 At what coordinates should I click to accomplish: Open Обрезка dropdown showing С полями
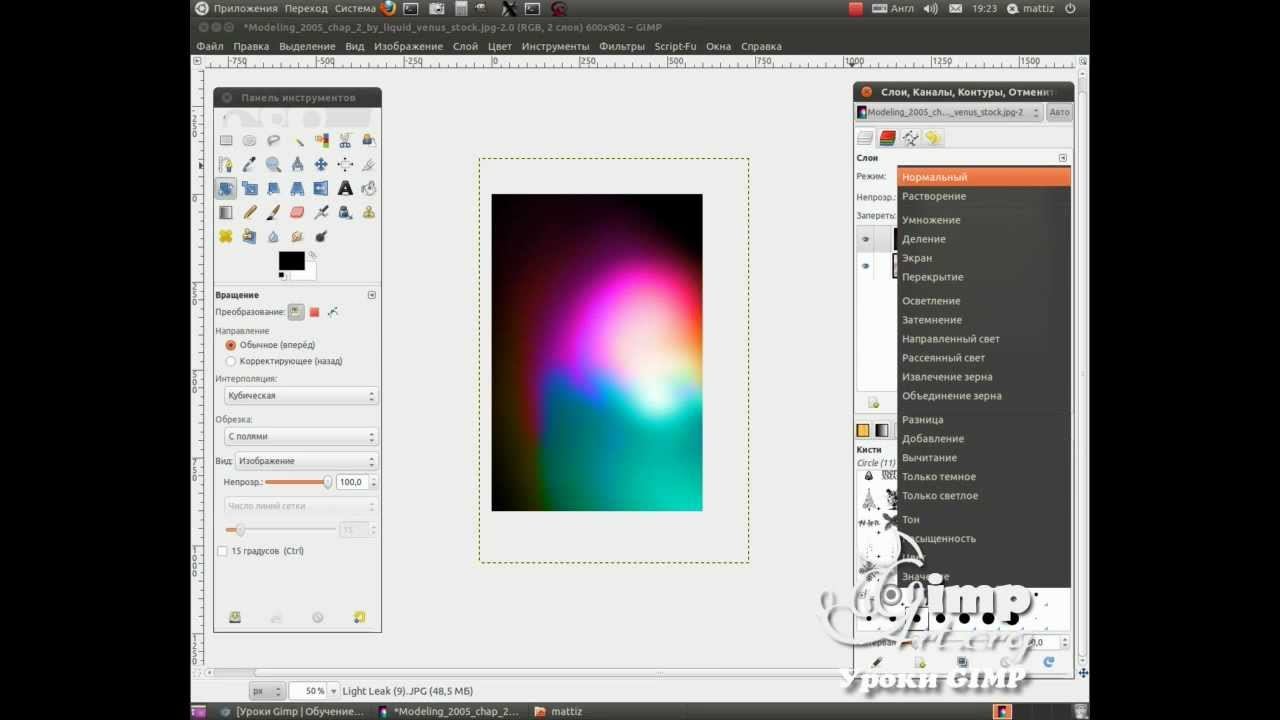301,437
